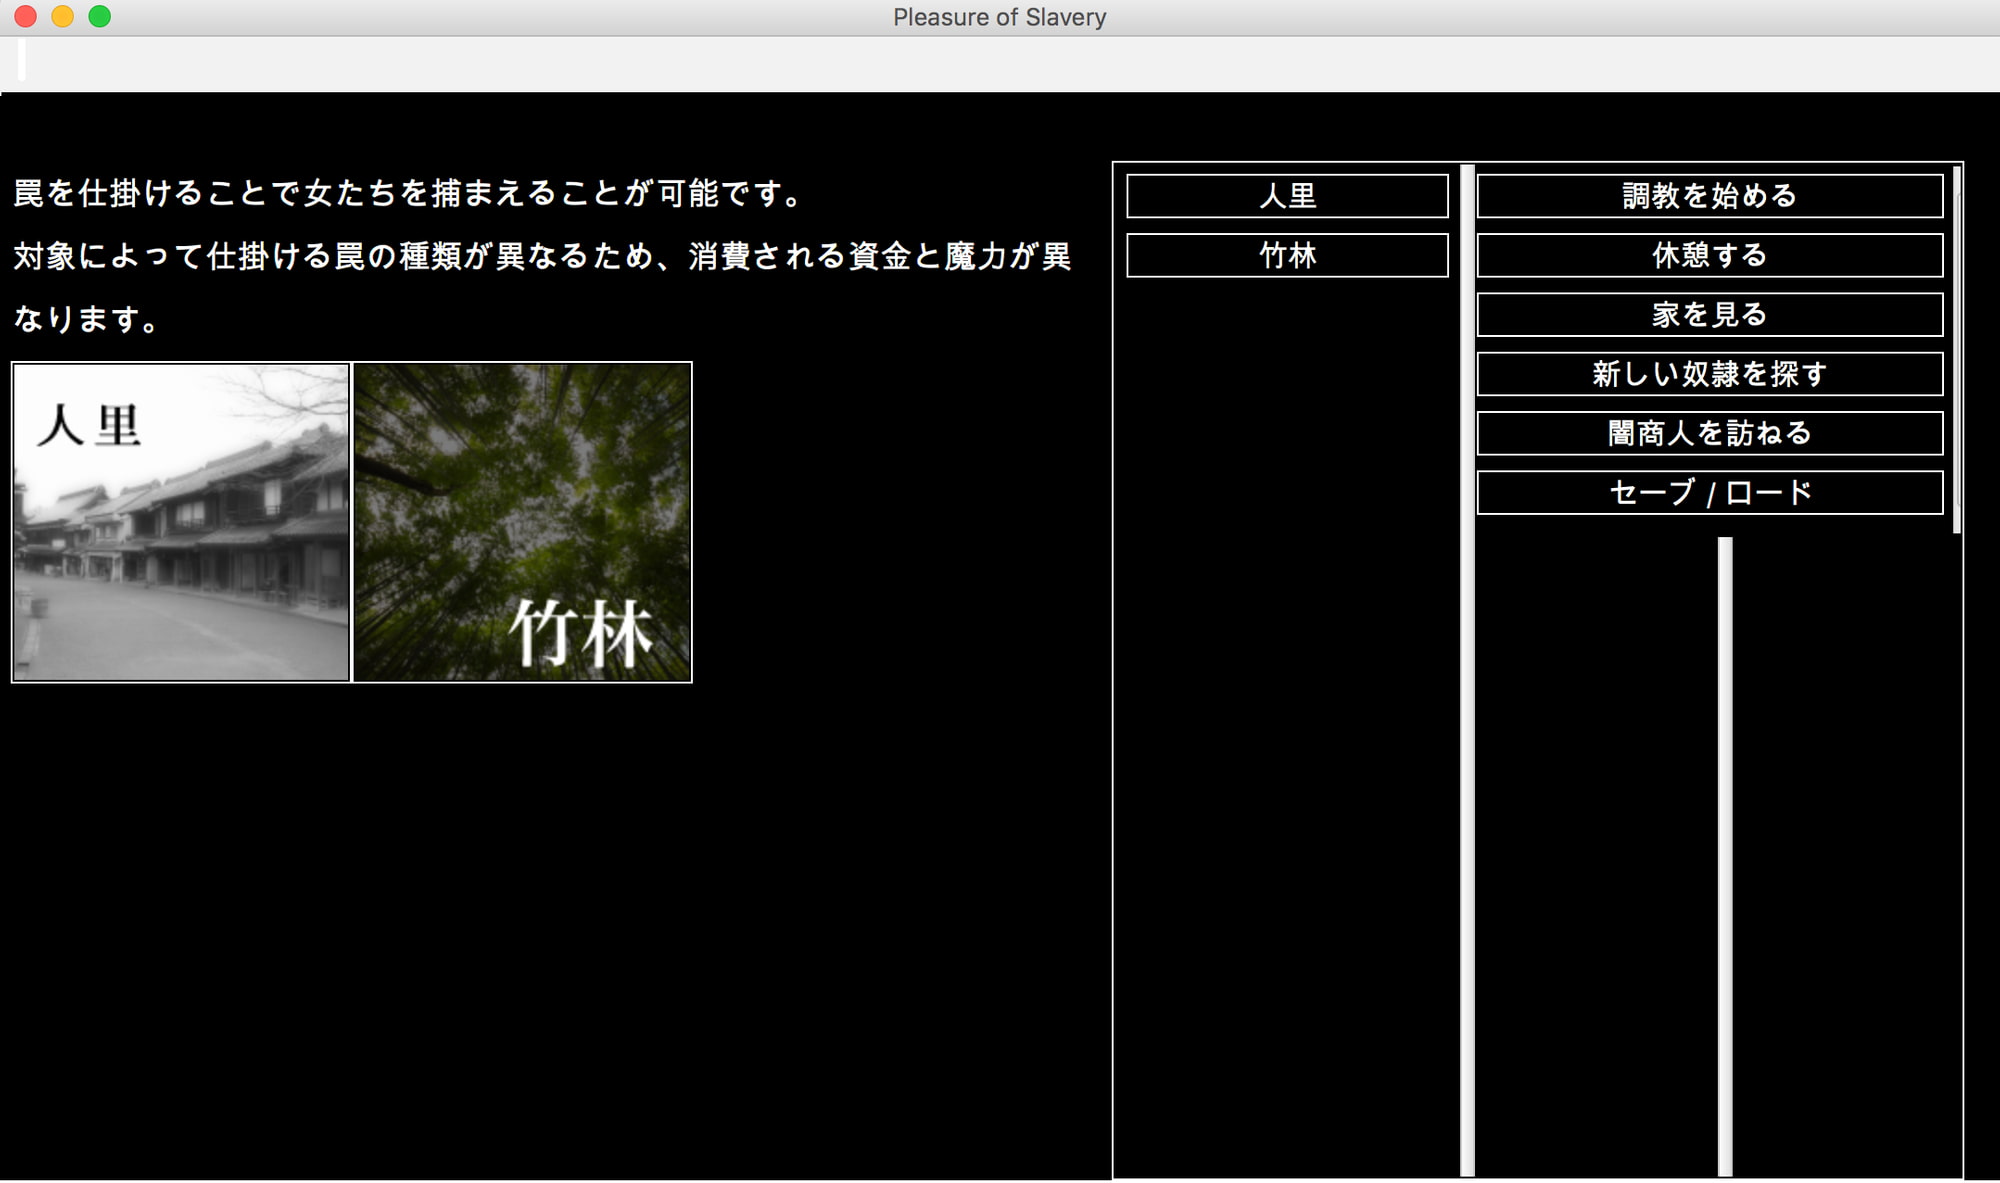Select 竹林 from the location list
Image resolution: width=2000 pixels, height=1183 pixels.
(x=1285, y=255)
